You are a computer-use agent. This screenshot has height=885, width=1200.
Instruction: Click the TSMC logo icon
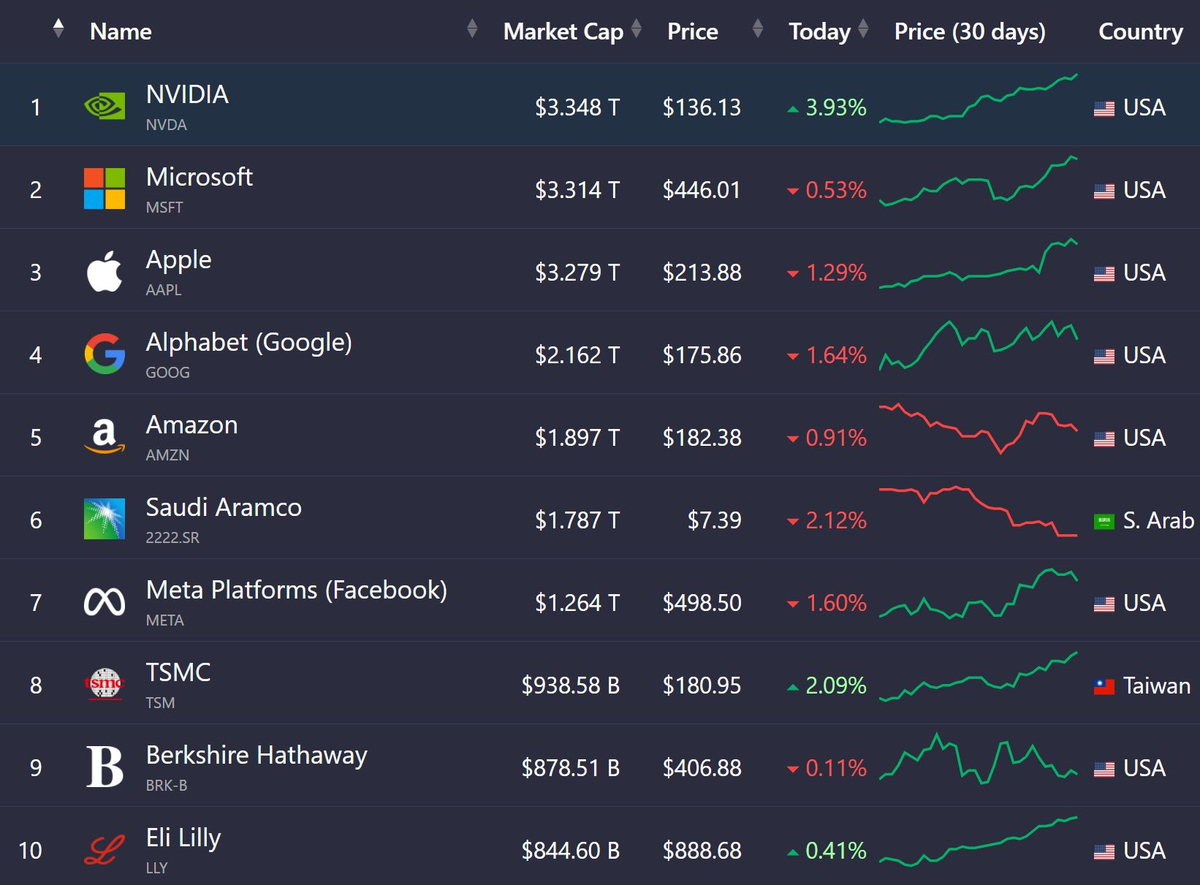(105, 684)
